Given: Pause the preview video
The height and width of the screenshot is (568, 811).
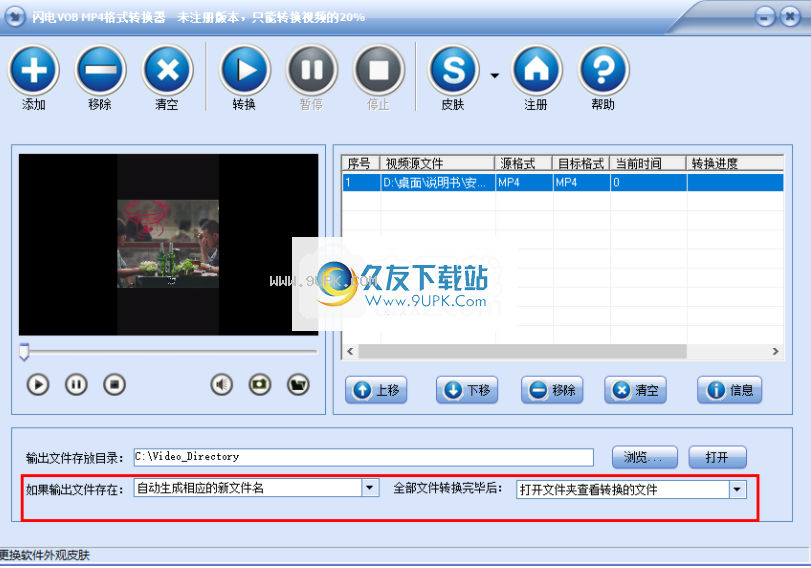Looking at the screenshot, I should 76,385.
